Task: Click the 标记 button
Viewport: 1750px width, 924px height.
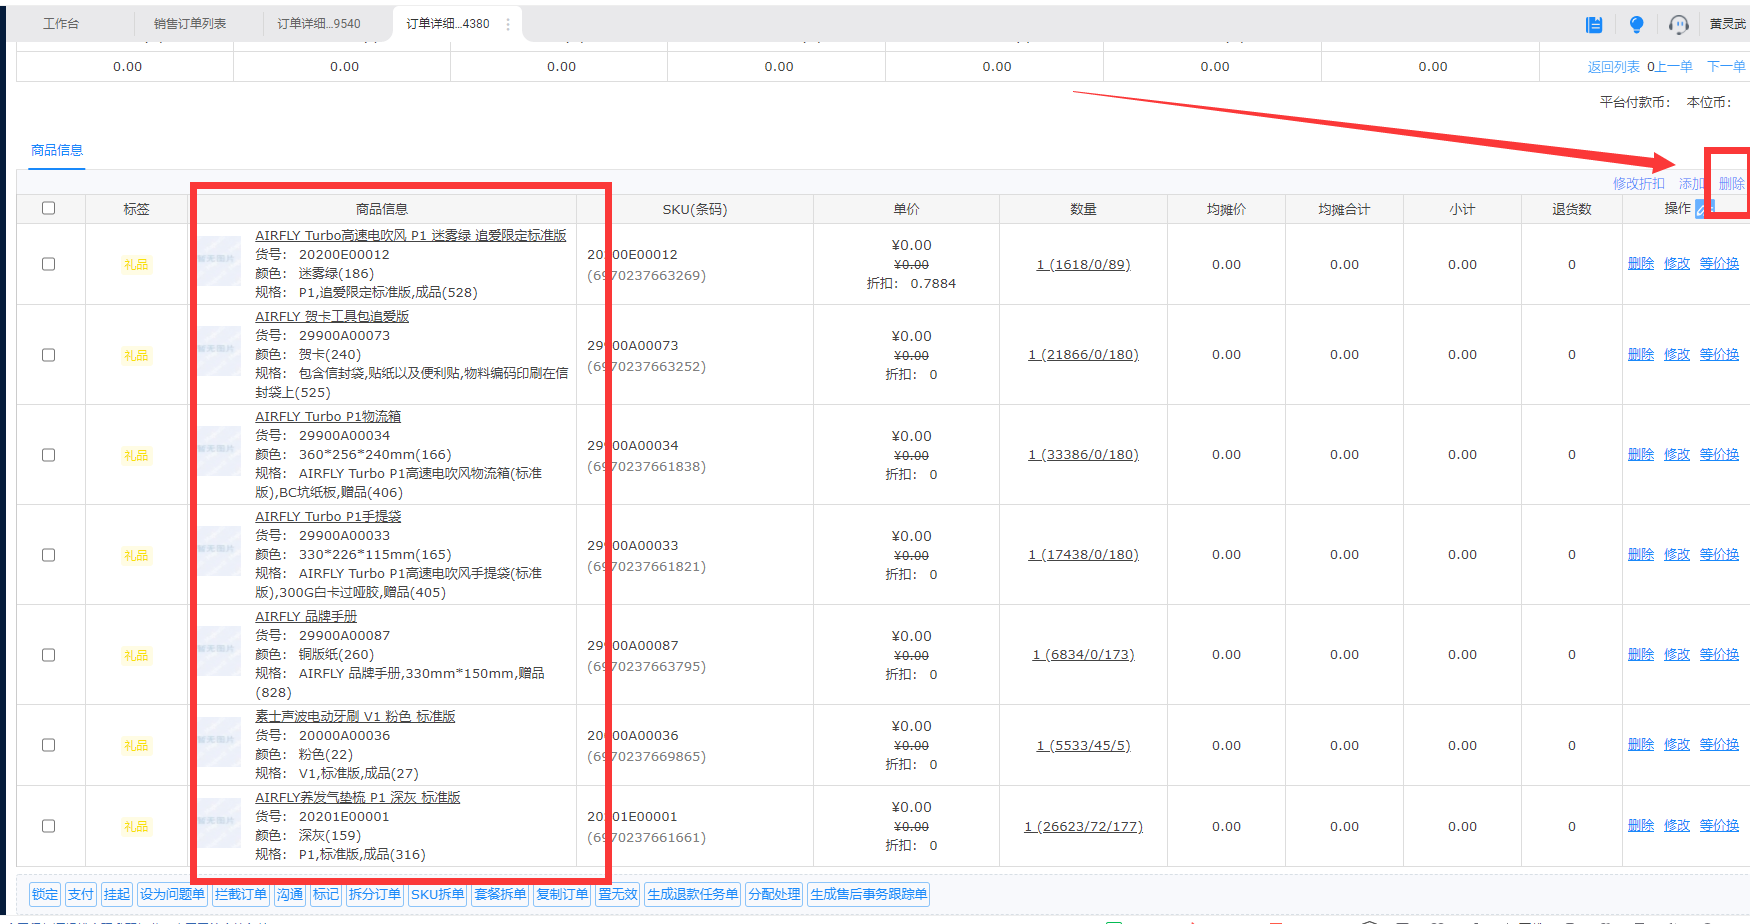Action: pyautogui.click(x=326, y=894)
